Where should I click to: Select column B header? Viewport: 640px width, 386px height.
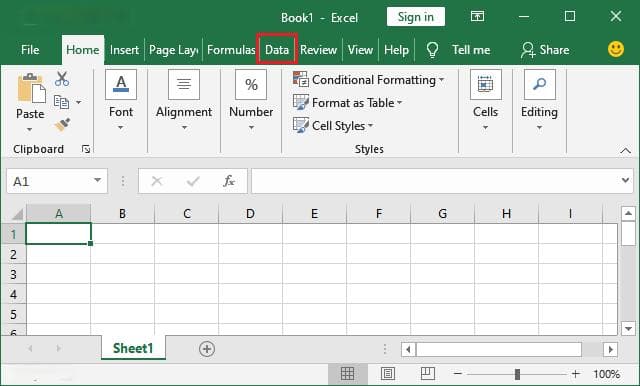tap(122, 214)
